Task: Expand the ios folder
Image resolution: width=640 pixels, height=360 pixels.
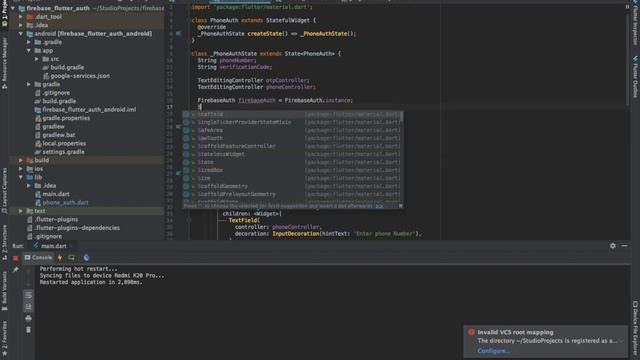Action: pyautogui.click(x=20, y=169)
